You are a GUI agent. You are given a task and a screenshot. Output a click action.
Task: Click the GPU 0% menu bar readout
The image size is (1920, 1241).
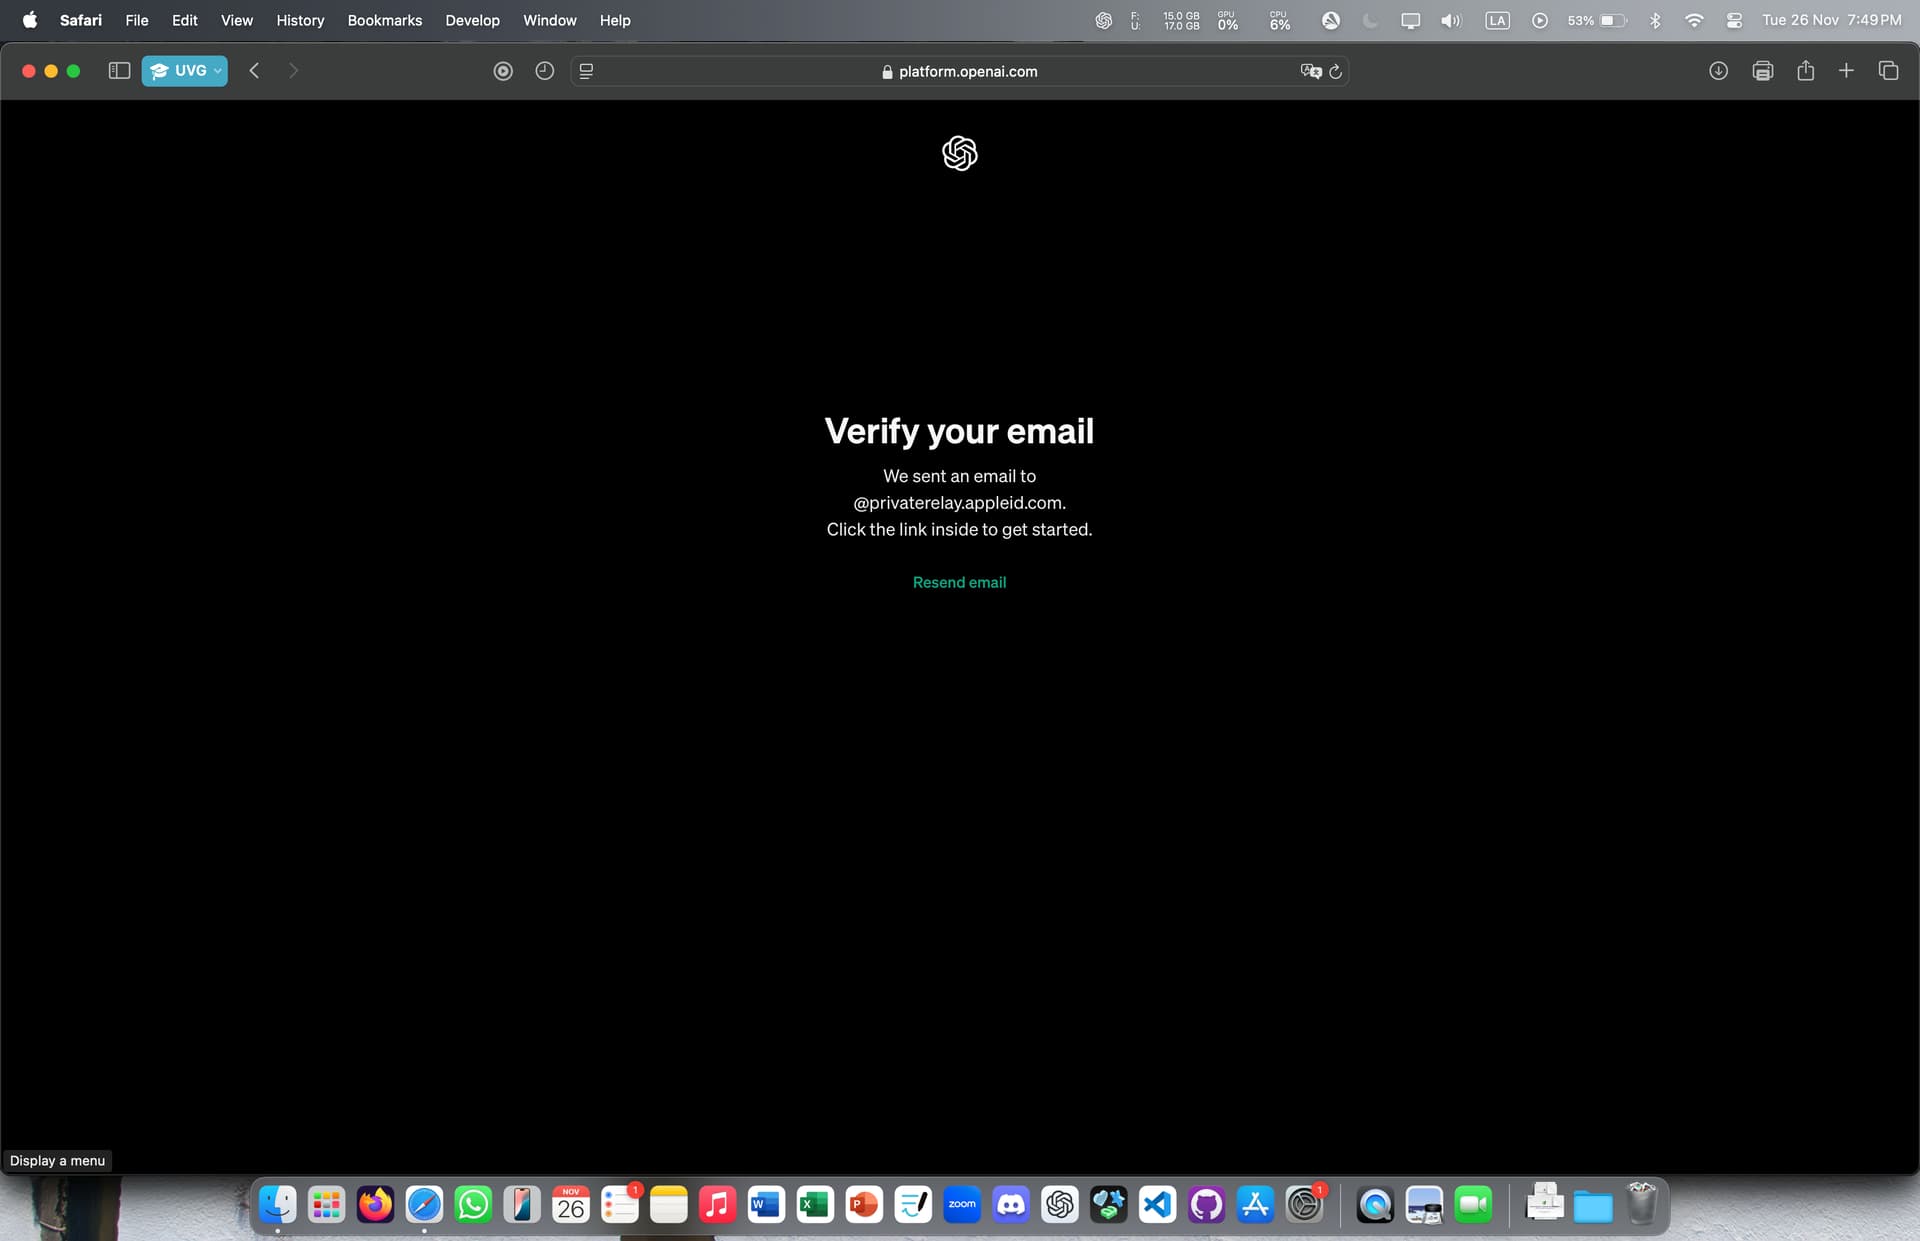(1228, 20)
